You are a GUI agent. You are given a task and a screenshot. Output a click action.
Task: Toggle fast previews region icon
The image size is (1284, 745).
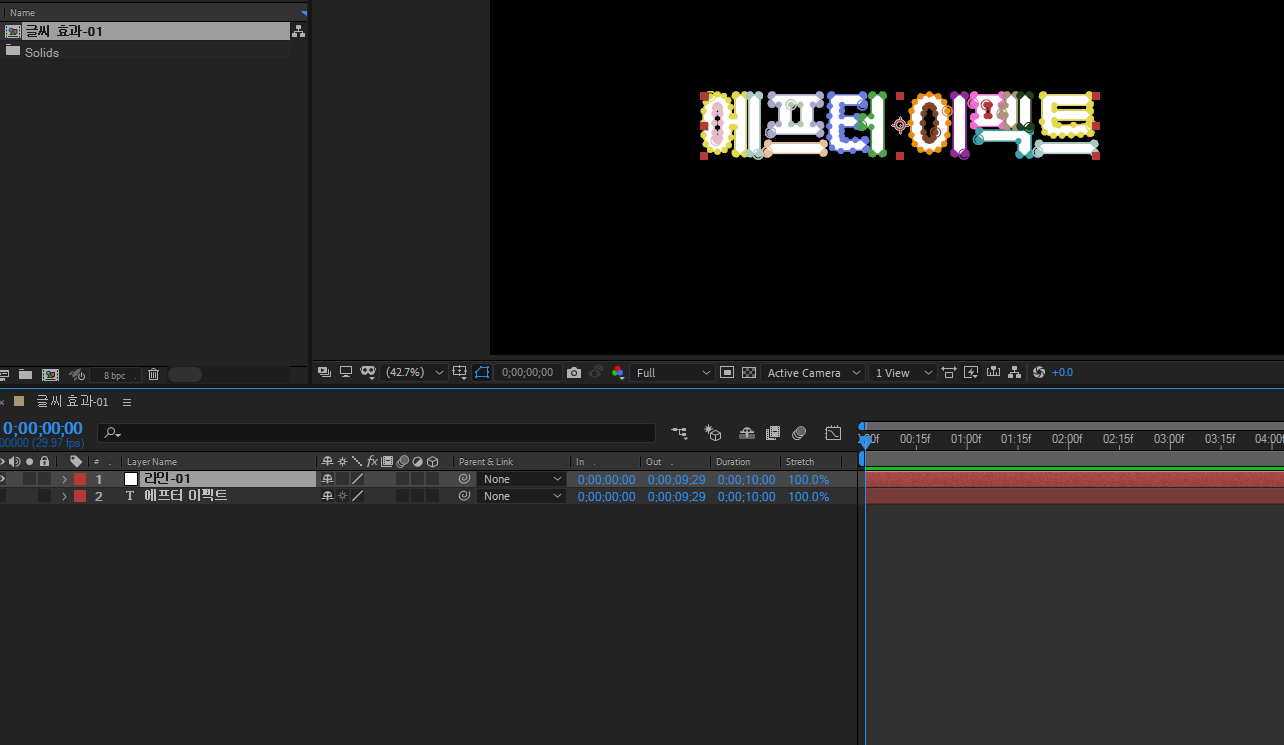click(727, 372)
